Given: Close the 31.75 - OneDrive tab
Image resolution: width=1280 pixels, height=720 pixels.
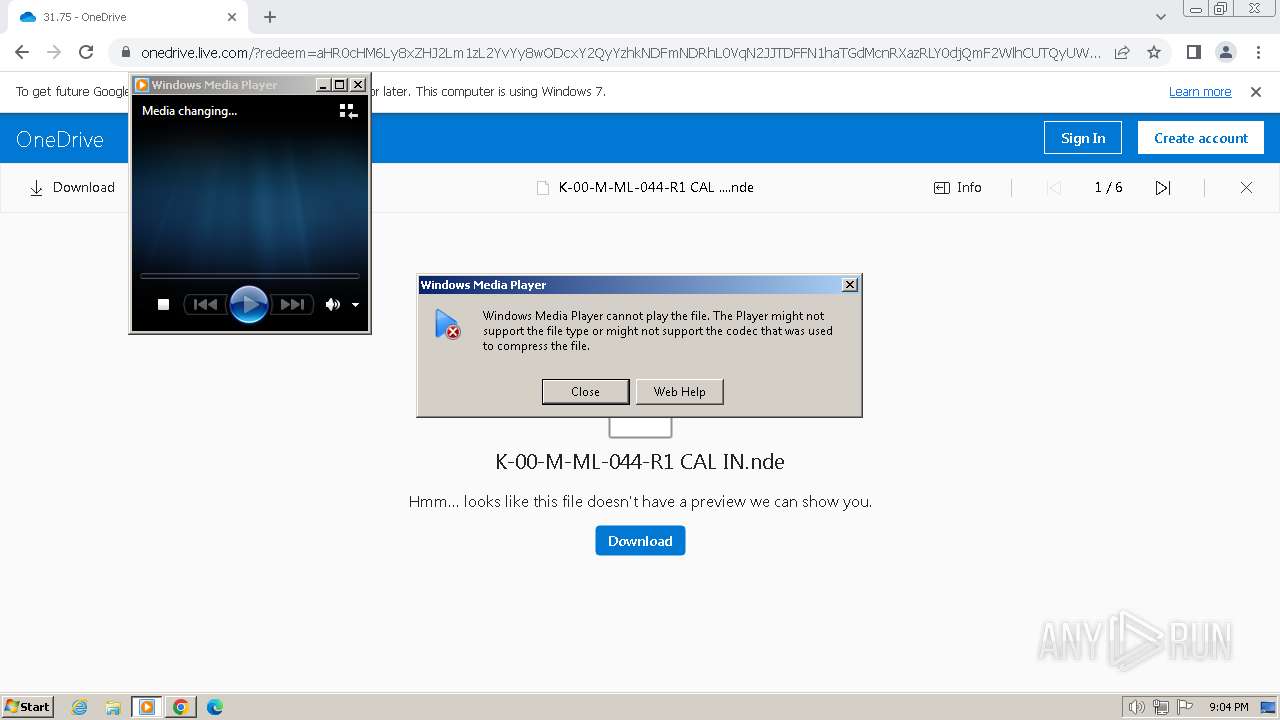Looking at the screenshot, I should (x=232, y=17).
